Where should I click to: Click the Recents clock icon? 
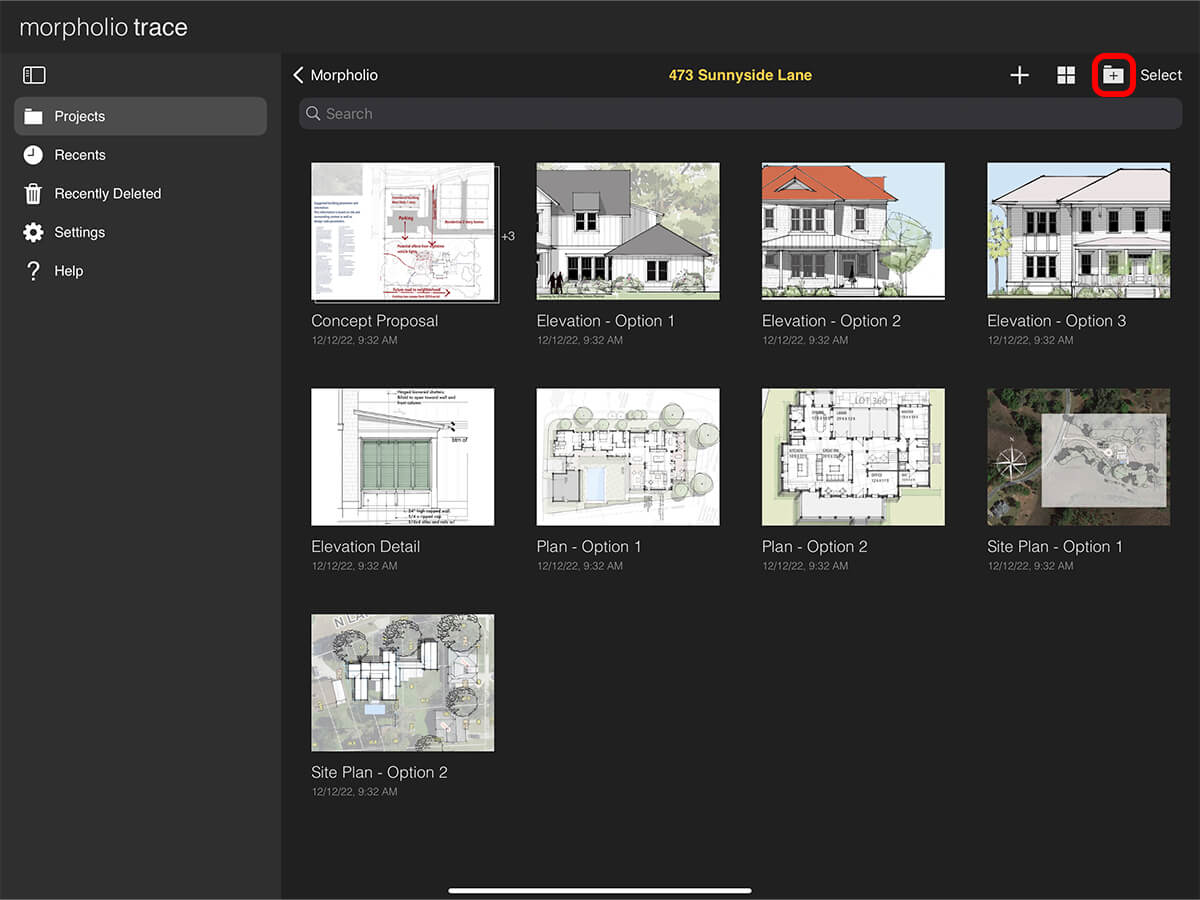coord(34,155)
